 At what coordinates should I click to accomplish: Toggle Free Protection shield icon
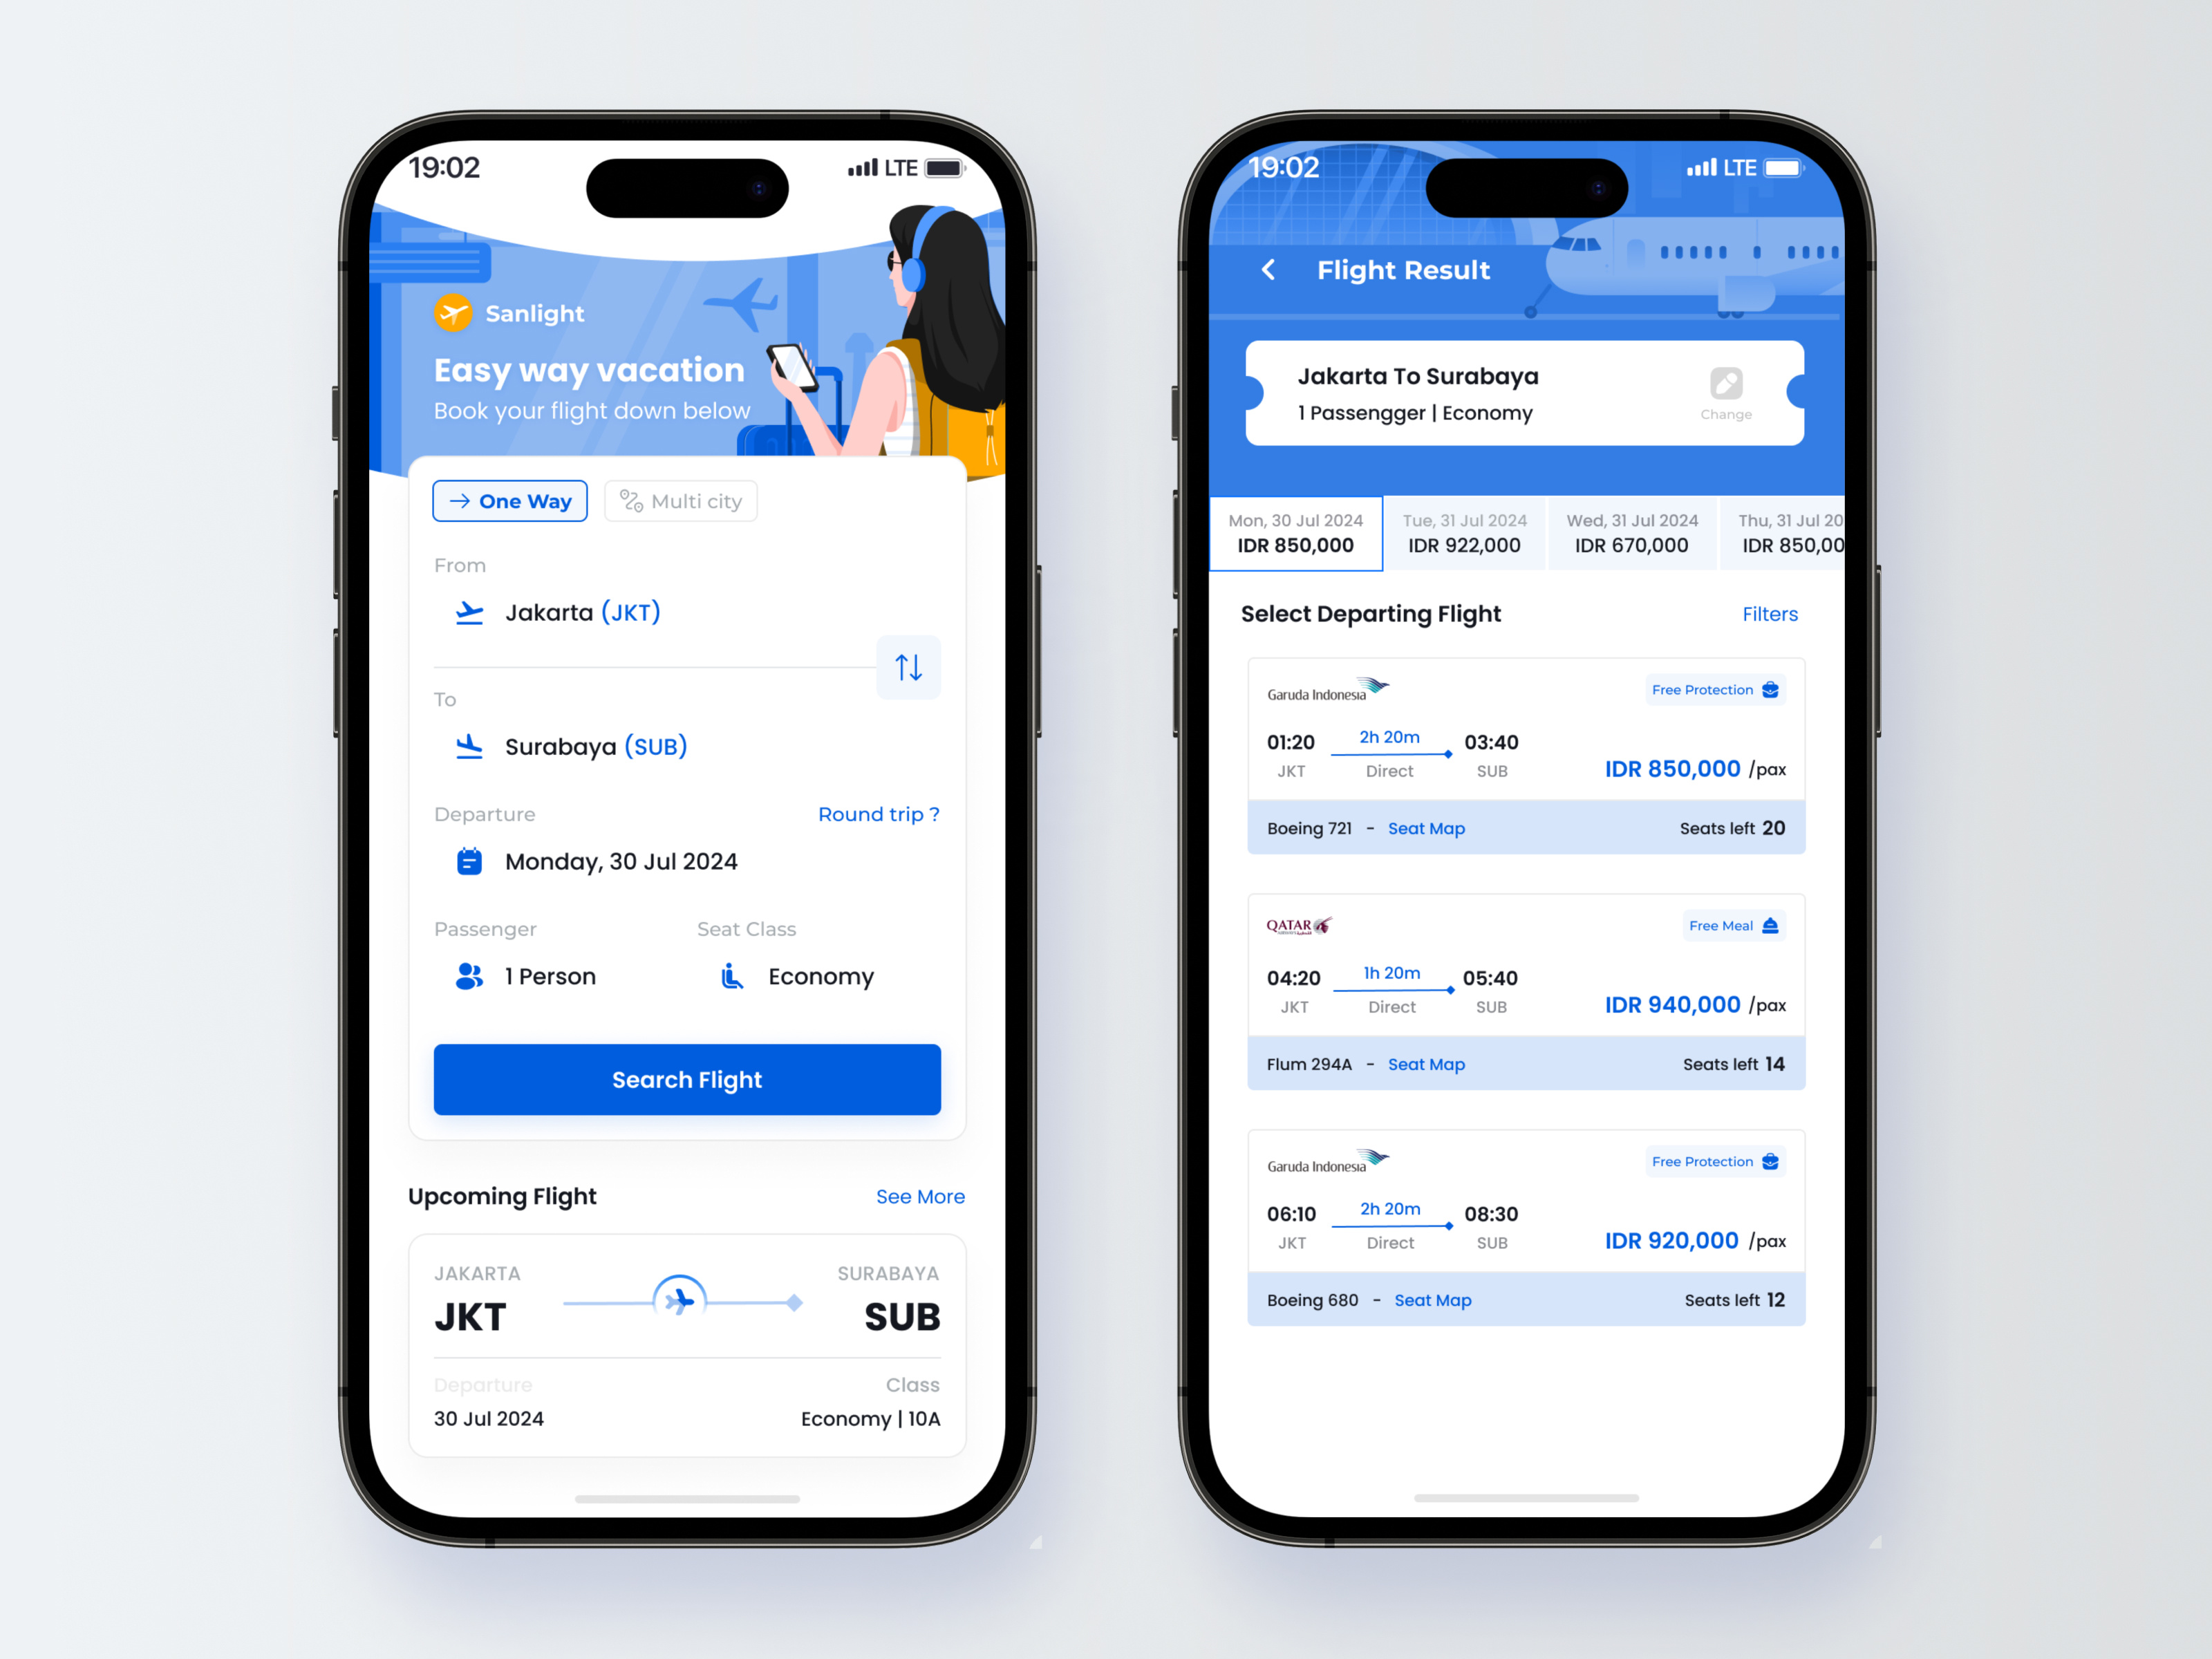(x=1777, y=692)
